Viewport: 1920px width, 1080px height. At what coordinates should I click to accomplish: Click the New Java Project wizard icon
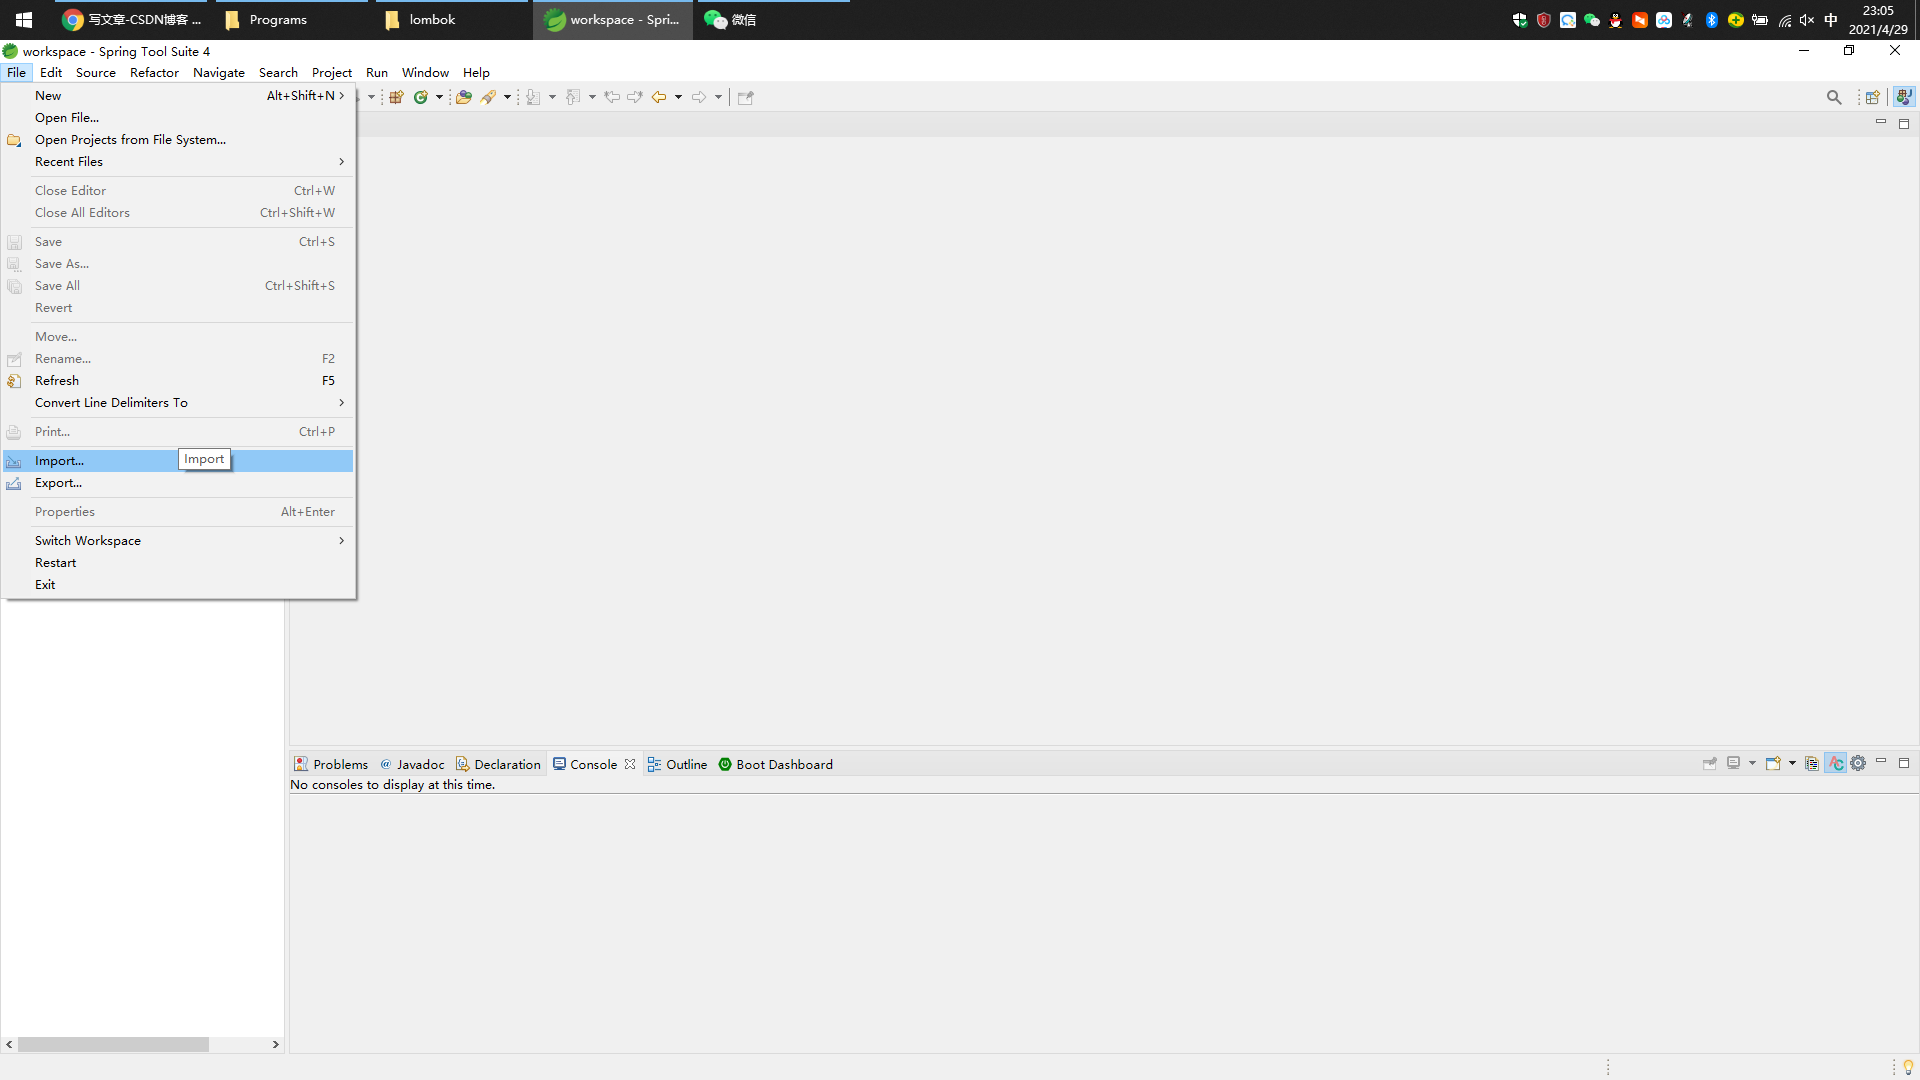(397, 97)
